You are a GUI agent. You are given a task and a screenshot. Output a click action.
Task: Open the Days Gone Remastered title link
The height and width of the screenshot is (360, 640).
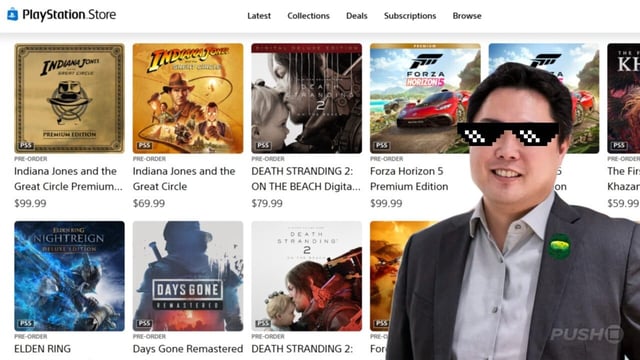point(188,349)
